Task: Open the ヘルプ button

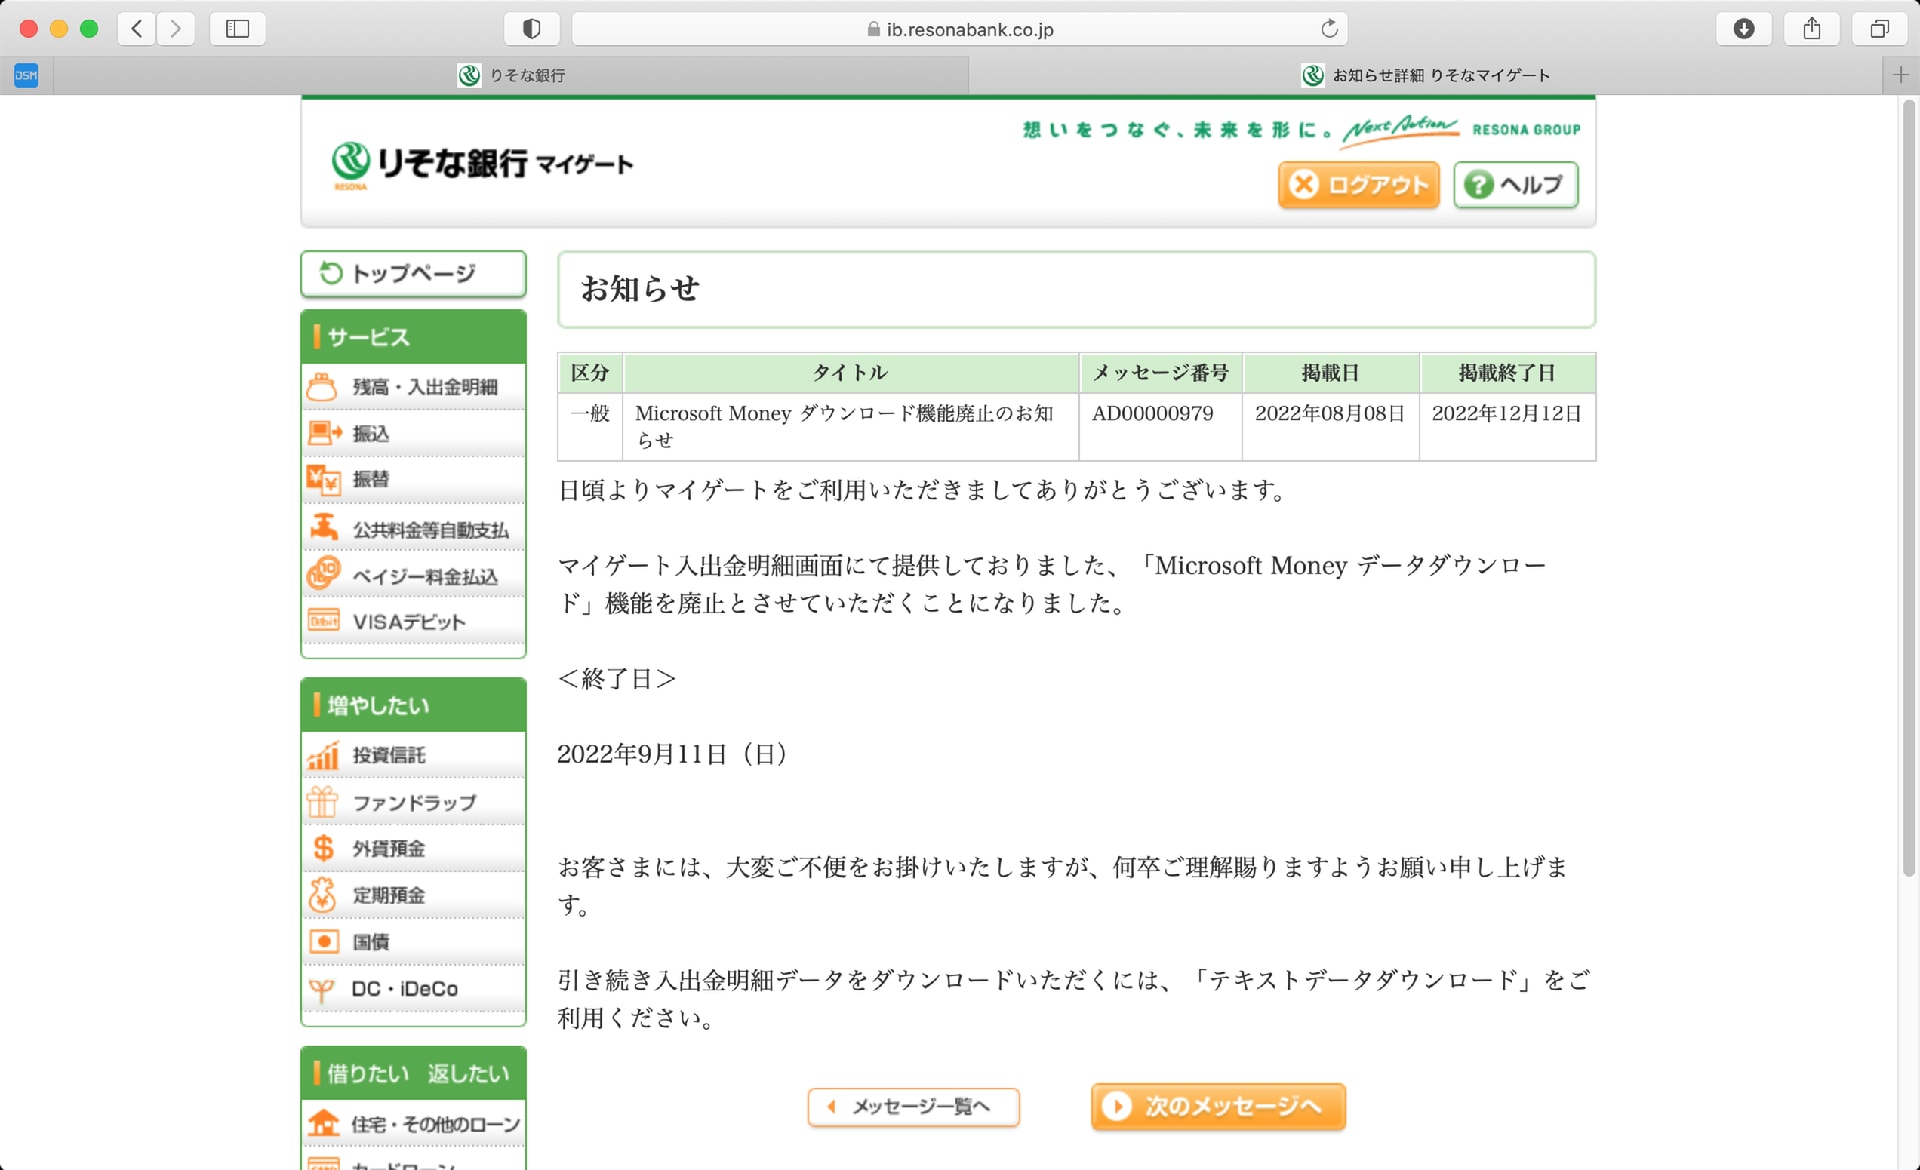Action: point(1516,185)
